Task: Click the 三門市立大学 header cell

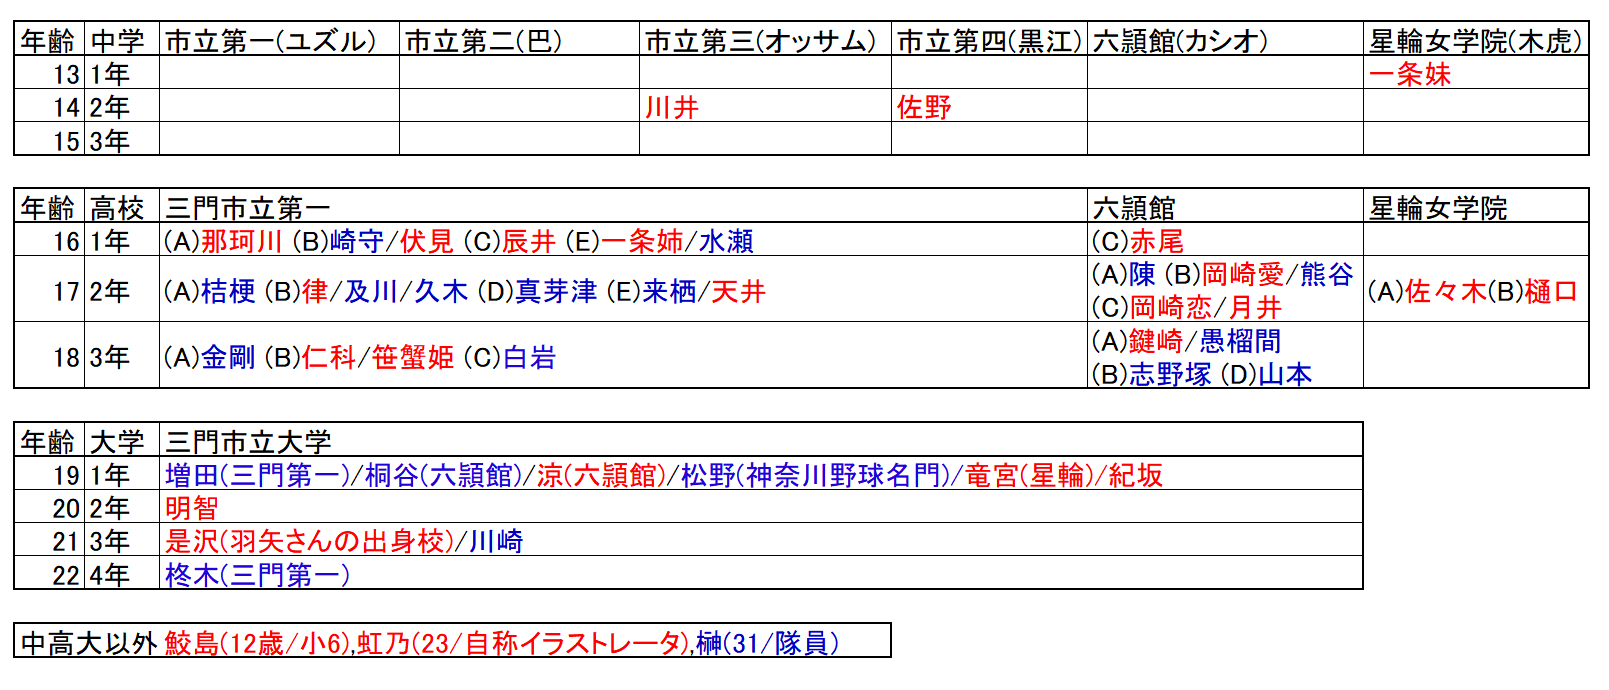Action: tap(761, 441)
